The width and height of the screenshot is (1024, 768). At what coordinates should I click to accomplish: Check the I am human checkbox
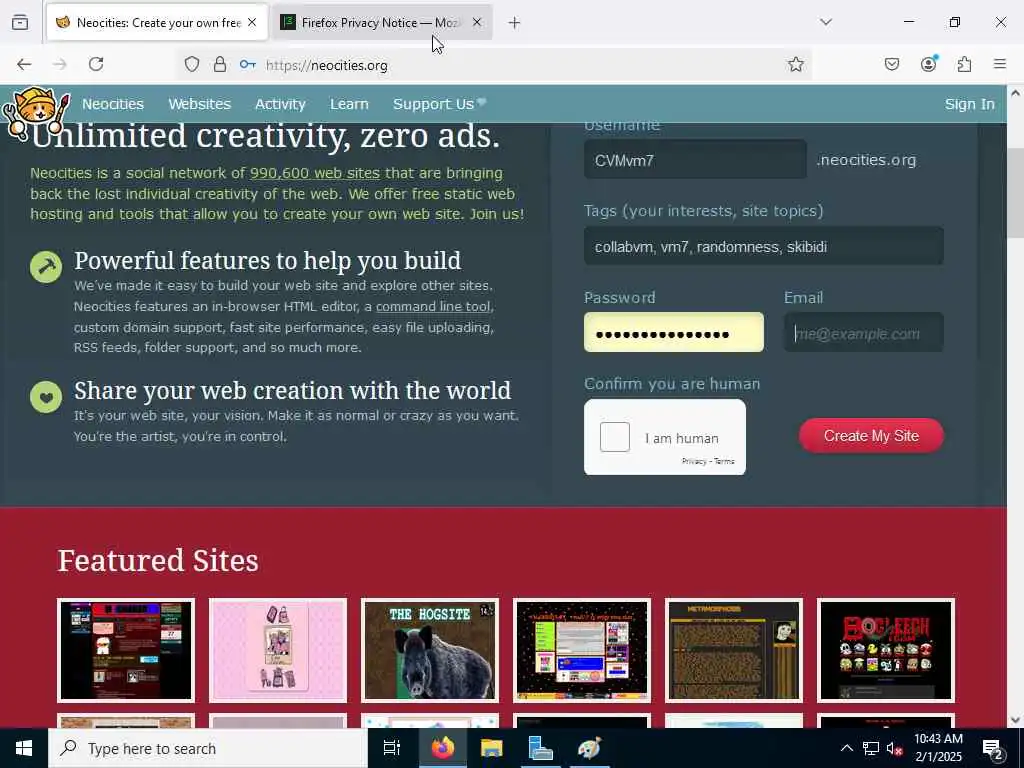[x=615, y=437]
